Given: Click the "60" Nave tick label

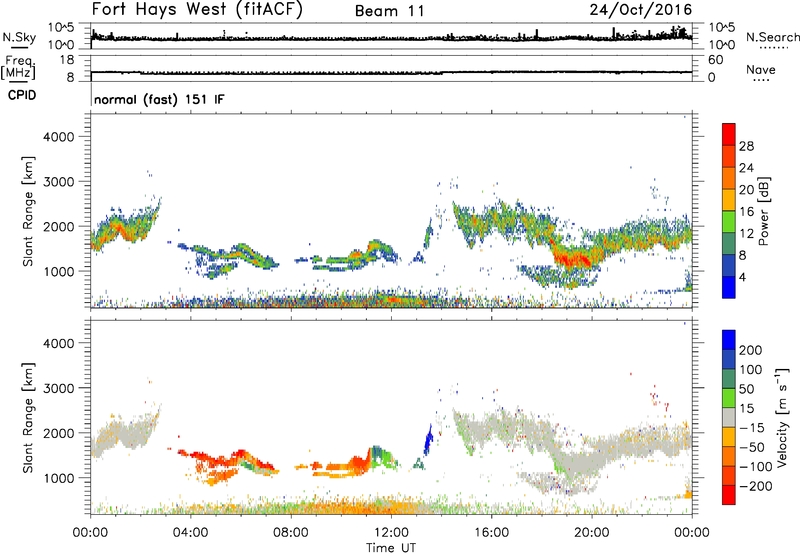Looking at the screenshot, I should (716, 60).
